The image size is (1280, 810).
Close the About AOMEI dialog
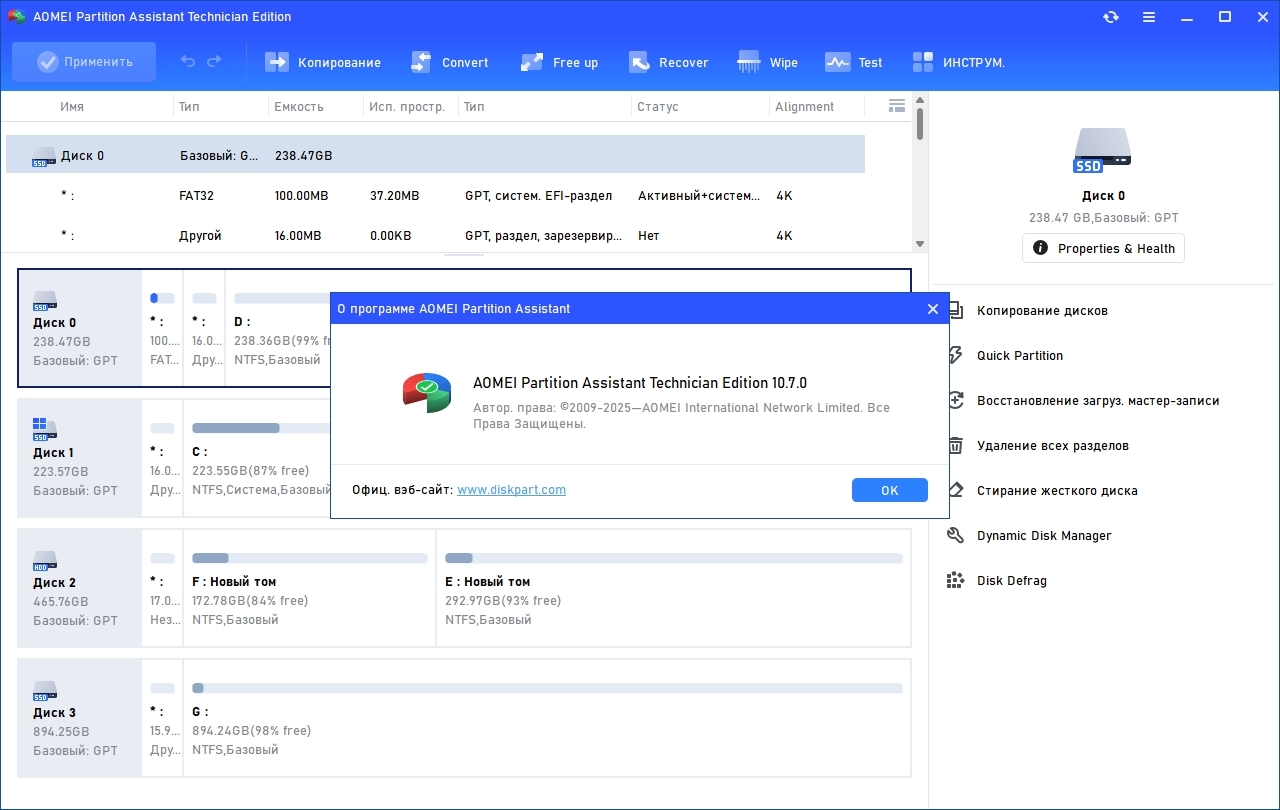pyautogui.click(x=933, y=309)
